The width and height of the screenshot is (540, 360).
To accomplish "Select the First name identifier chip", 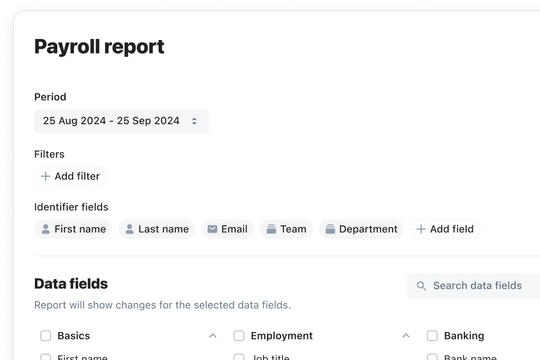I will point(73,229).
